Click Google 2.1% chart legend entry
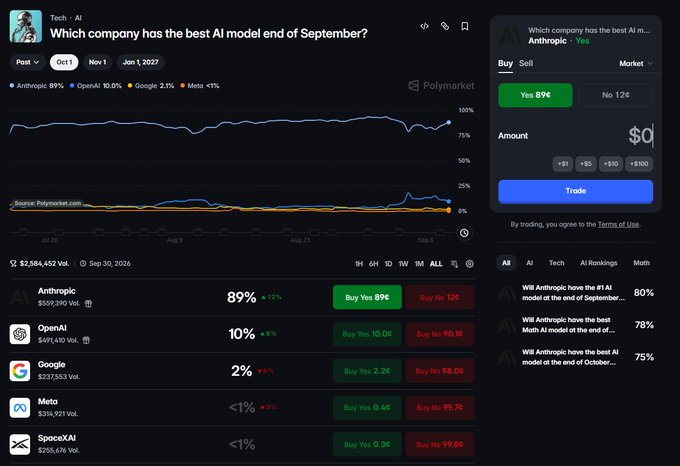 [x=150, y=86]
